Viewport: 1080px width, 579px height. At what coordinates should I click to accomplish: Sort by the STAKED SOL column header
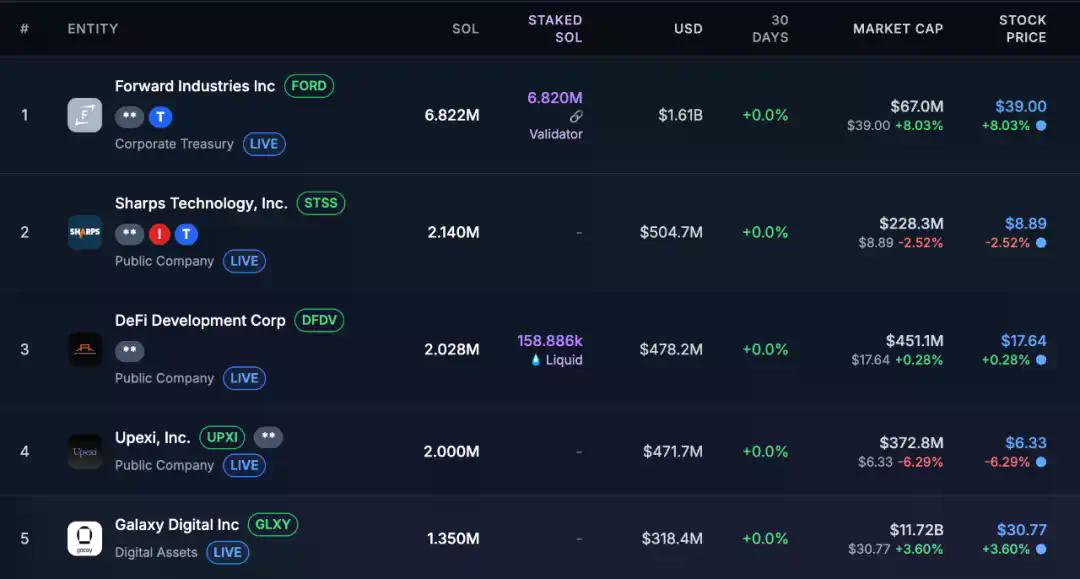555,28
